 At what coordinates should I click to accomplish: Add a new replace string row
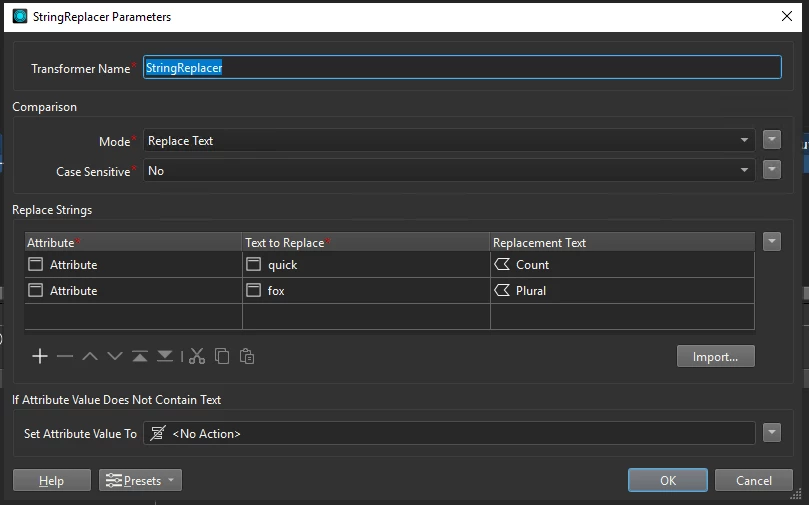pos(40,356)
